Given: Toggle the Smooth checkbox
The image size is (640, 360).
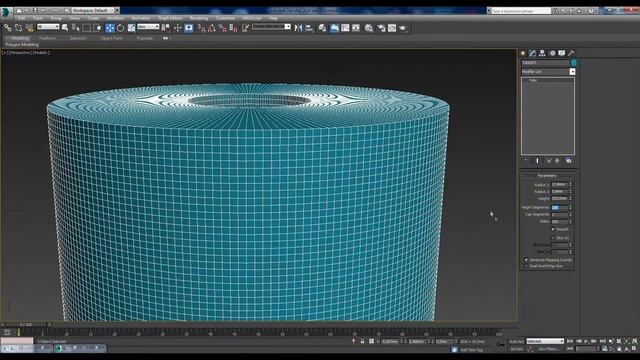Looking at the screenshot, I should tap(553, 229).
